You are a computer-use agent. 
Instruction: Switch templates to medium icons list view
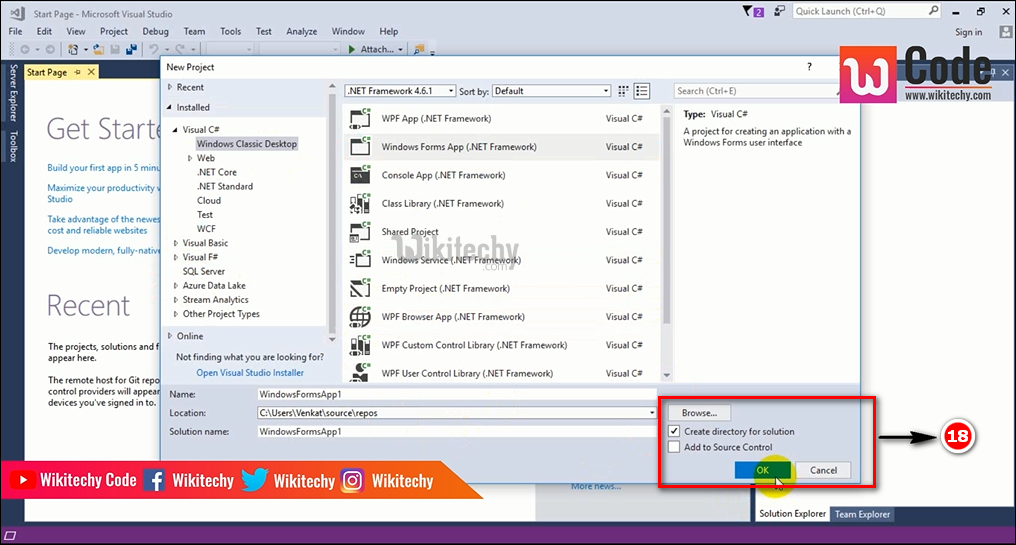click(x=642, y=91)
